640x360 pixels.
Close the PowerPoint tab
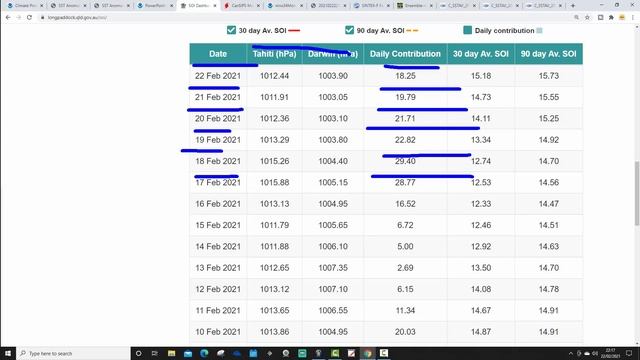pos(171,6)
